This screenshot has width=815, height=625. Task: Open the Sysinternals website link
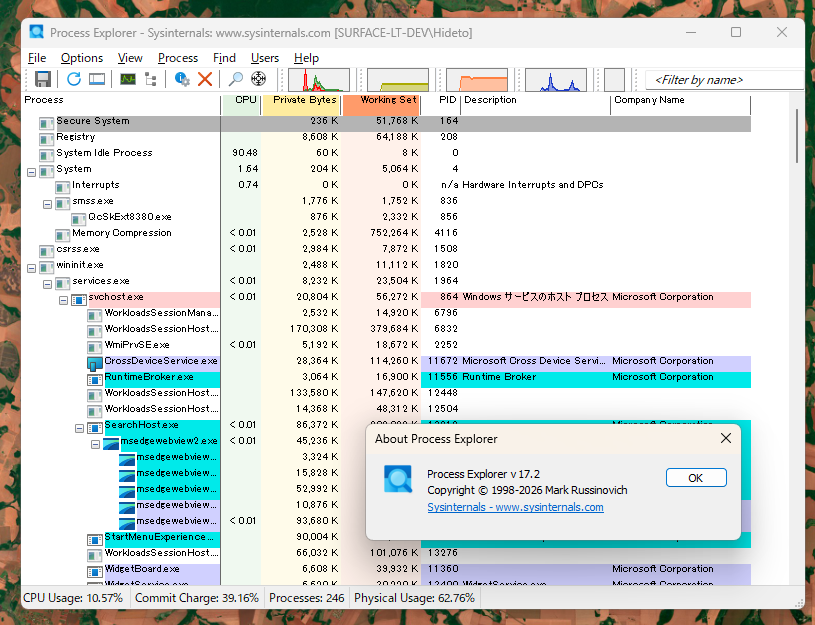coord(515,507)
